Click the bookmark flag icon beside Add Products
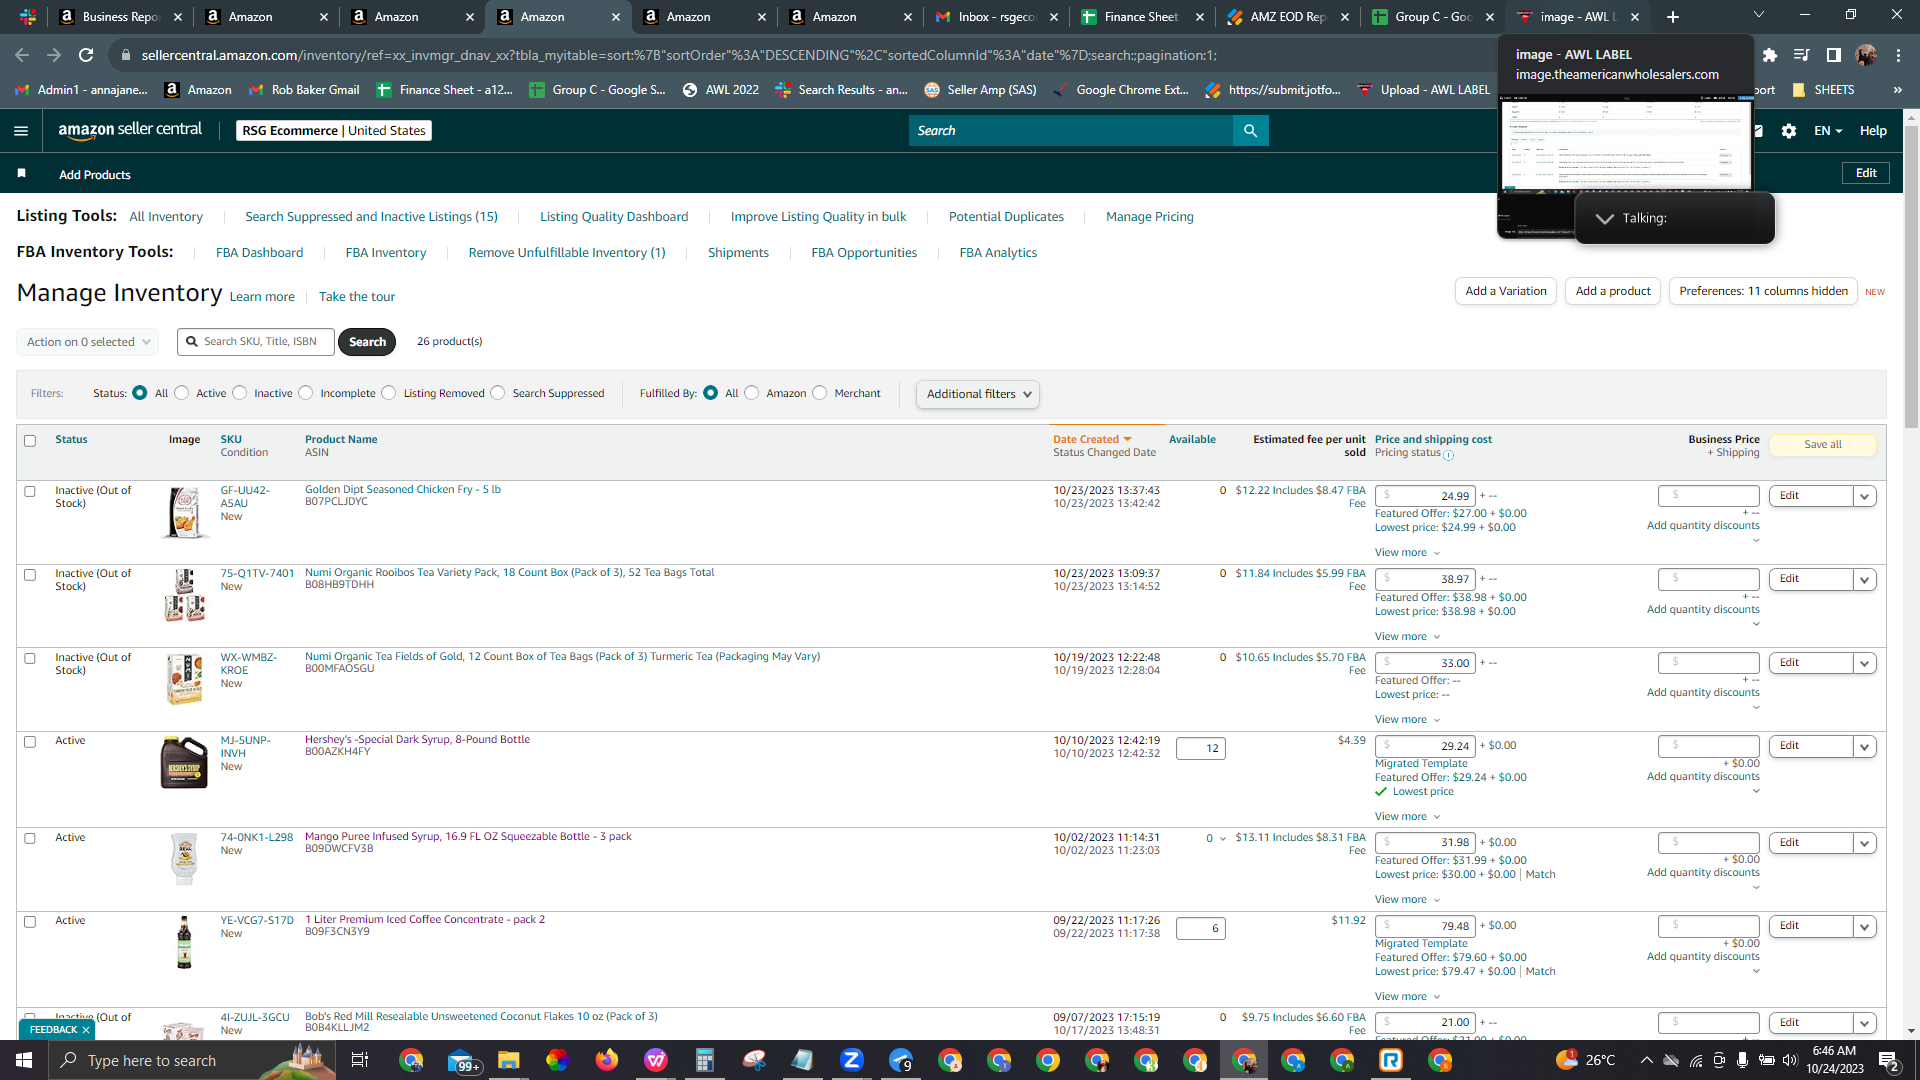The height and width of the screenshot is (1080, 1920). [x=21, y=174]
